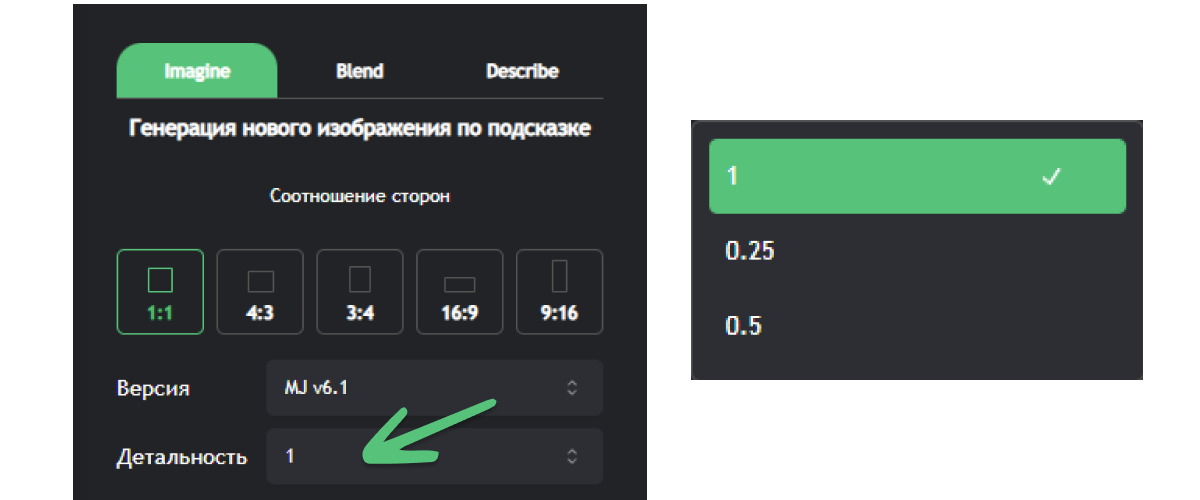Pick the 3:4 portrait ratio icon
1200x500 pixels.
pos(360,279)
